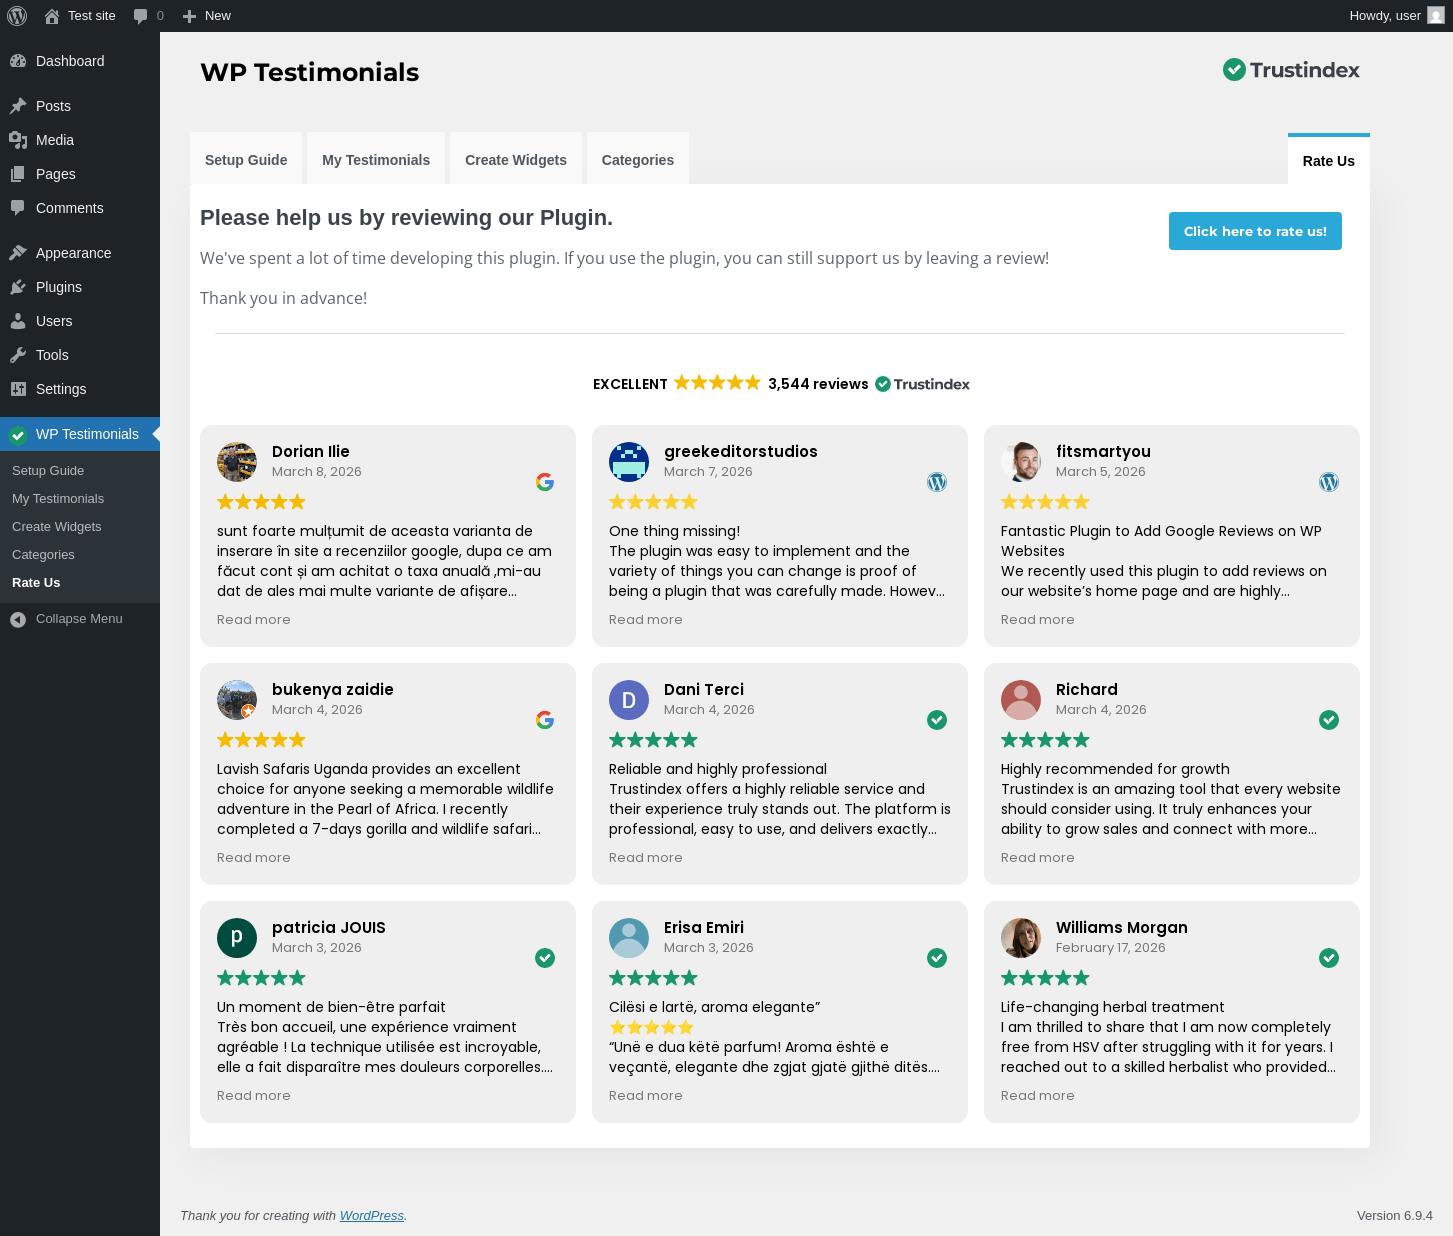Click patricia JOUIS' green 'p' avatar
This screenshot has width=1453, height=1236.
pos(237,938)
